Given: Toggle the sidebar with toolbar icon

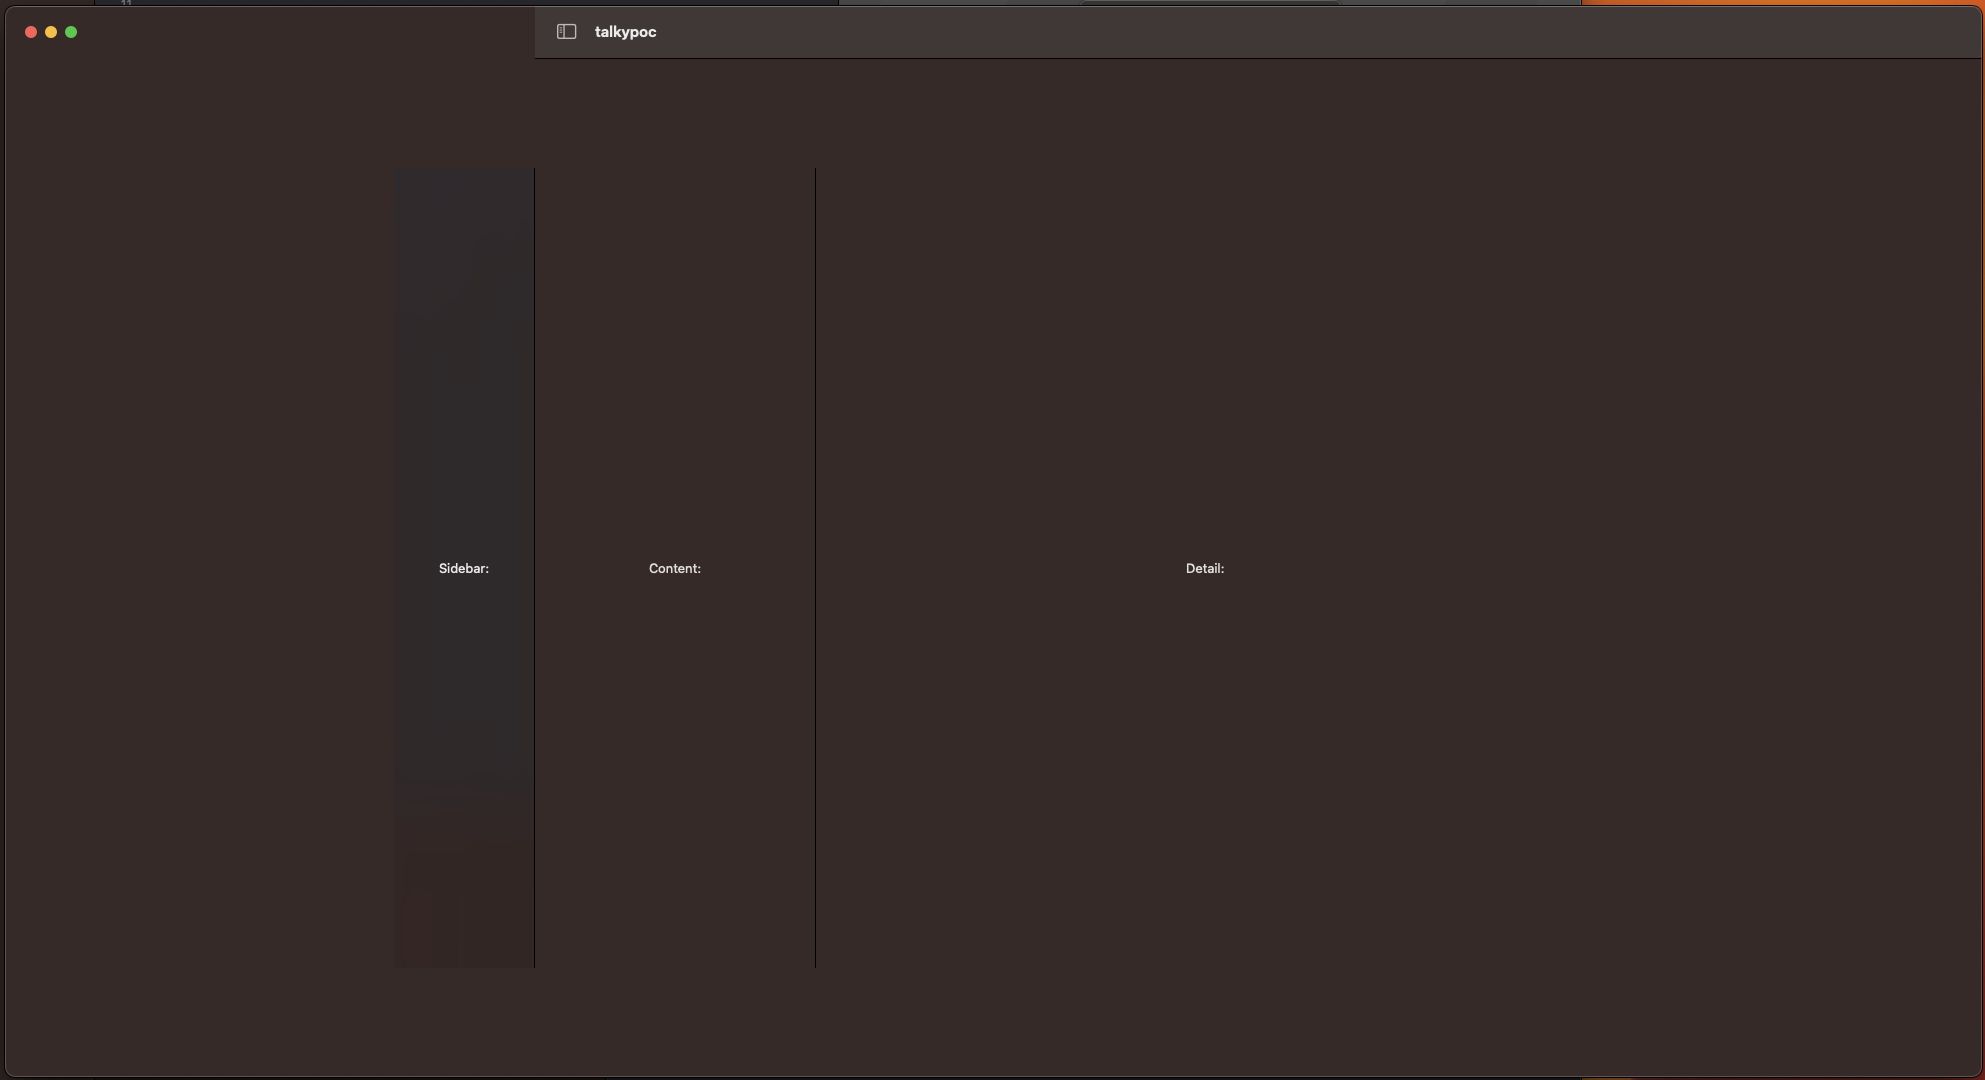Looking at the screenshot, I should (566, 32).
